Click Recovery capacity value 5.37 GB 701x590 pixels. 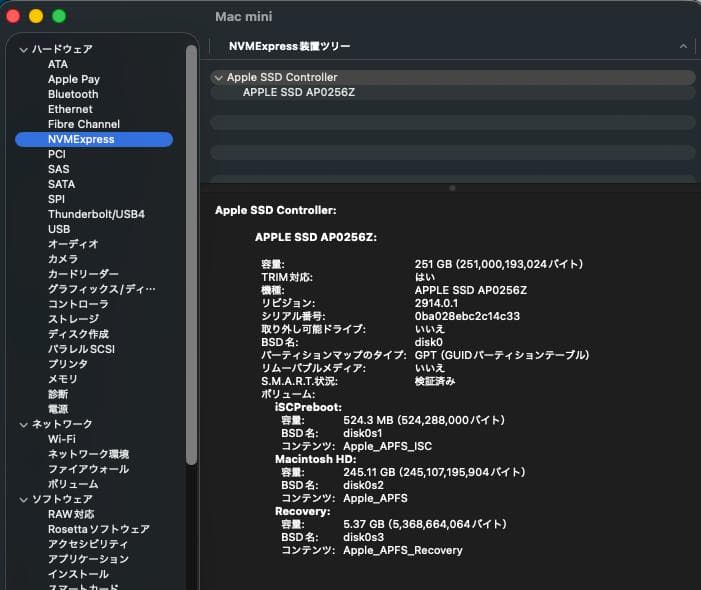[425, 524]
